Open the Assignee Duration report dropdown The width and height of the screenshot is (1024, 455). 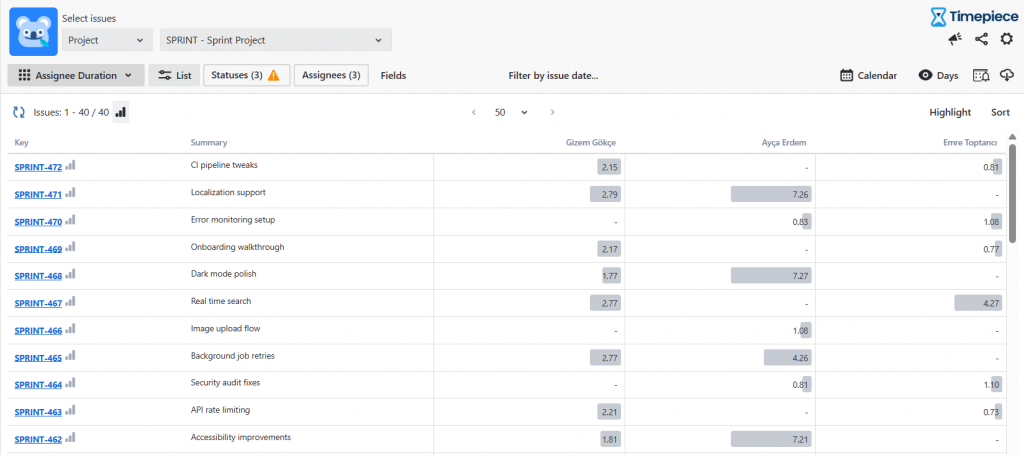[76, 75]
